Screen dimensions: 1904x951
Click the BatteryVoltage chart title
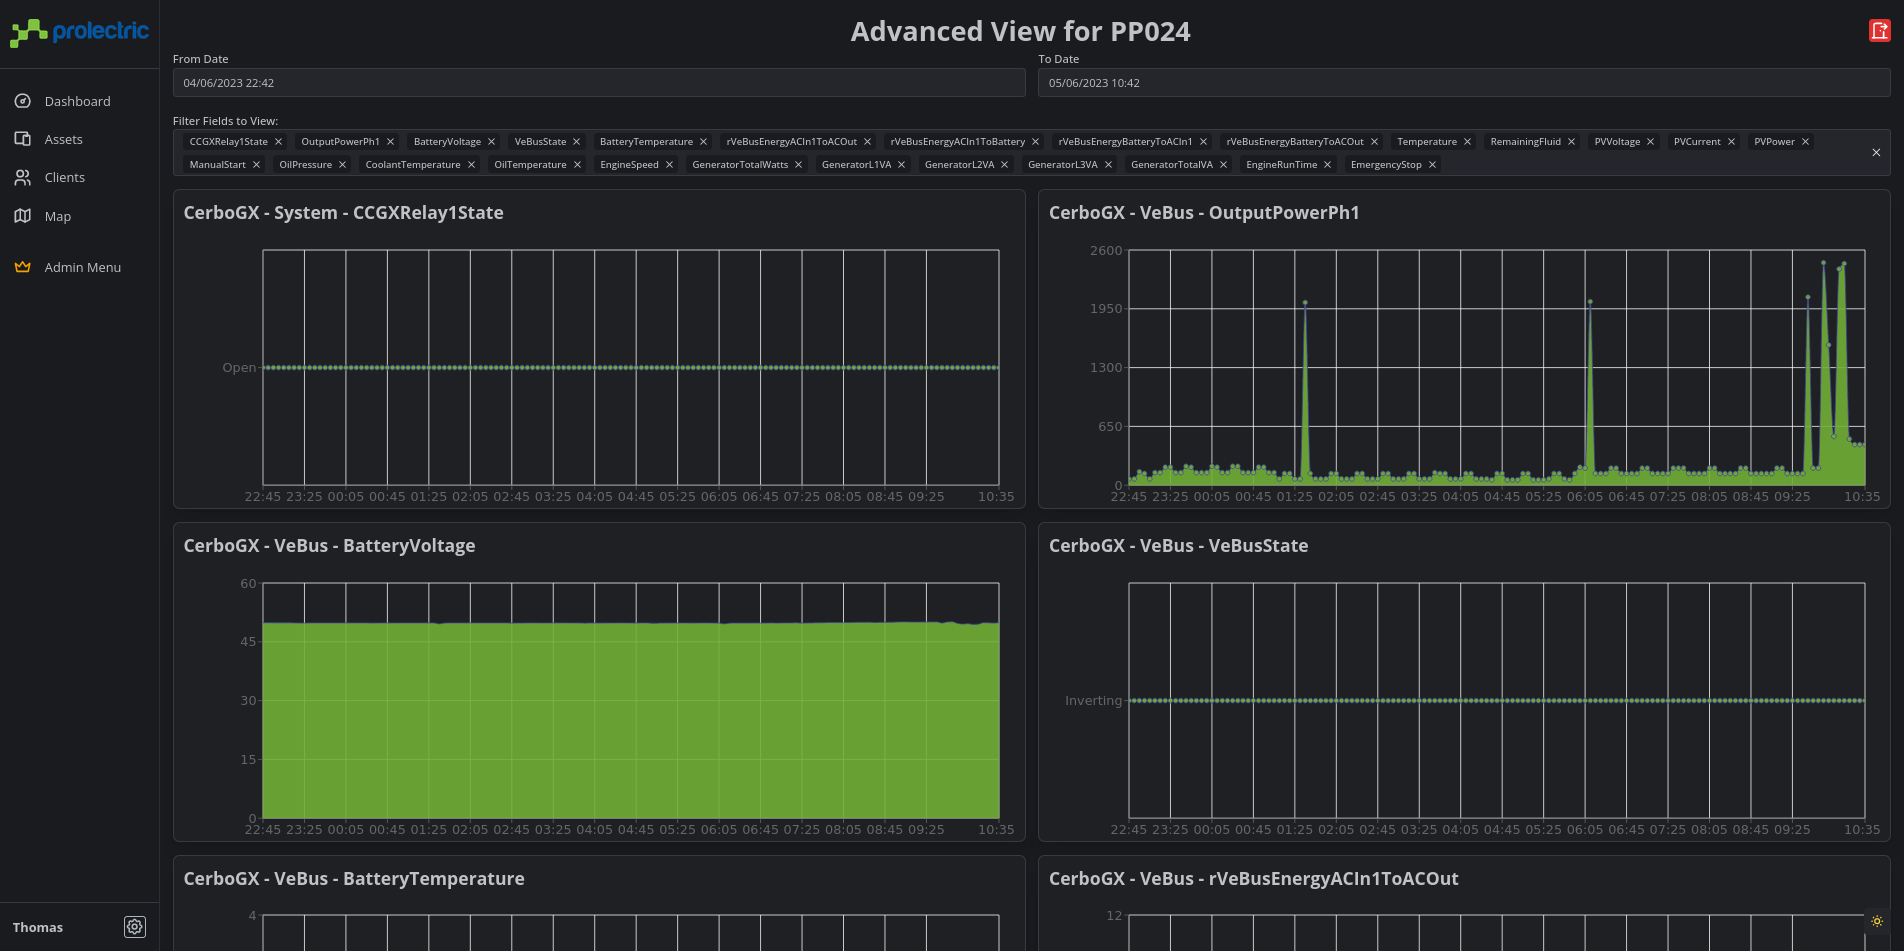coord(329,546)
